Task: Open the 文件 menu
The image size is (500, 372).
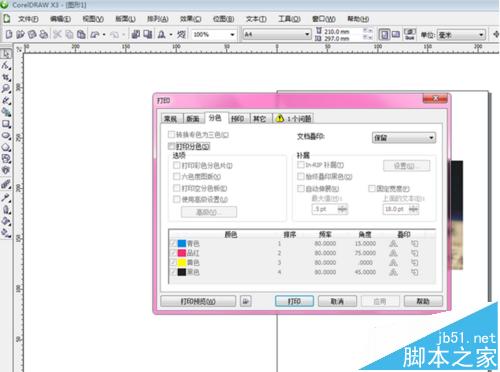Action: pyautogui.click(x=28, y=19)
